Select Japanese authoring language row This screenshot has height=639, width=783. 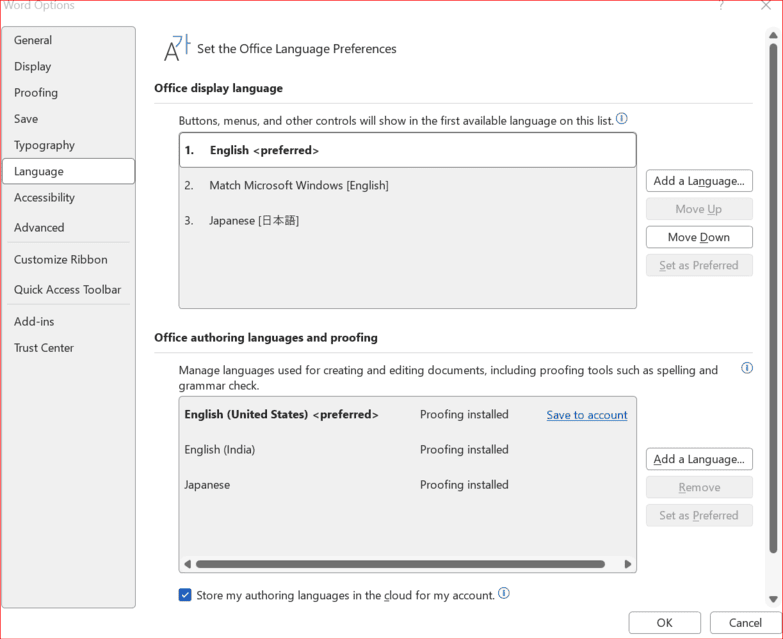(x=407, y=484)
